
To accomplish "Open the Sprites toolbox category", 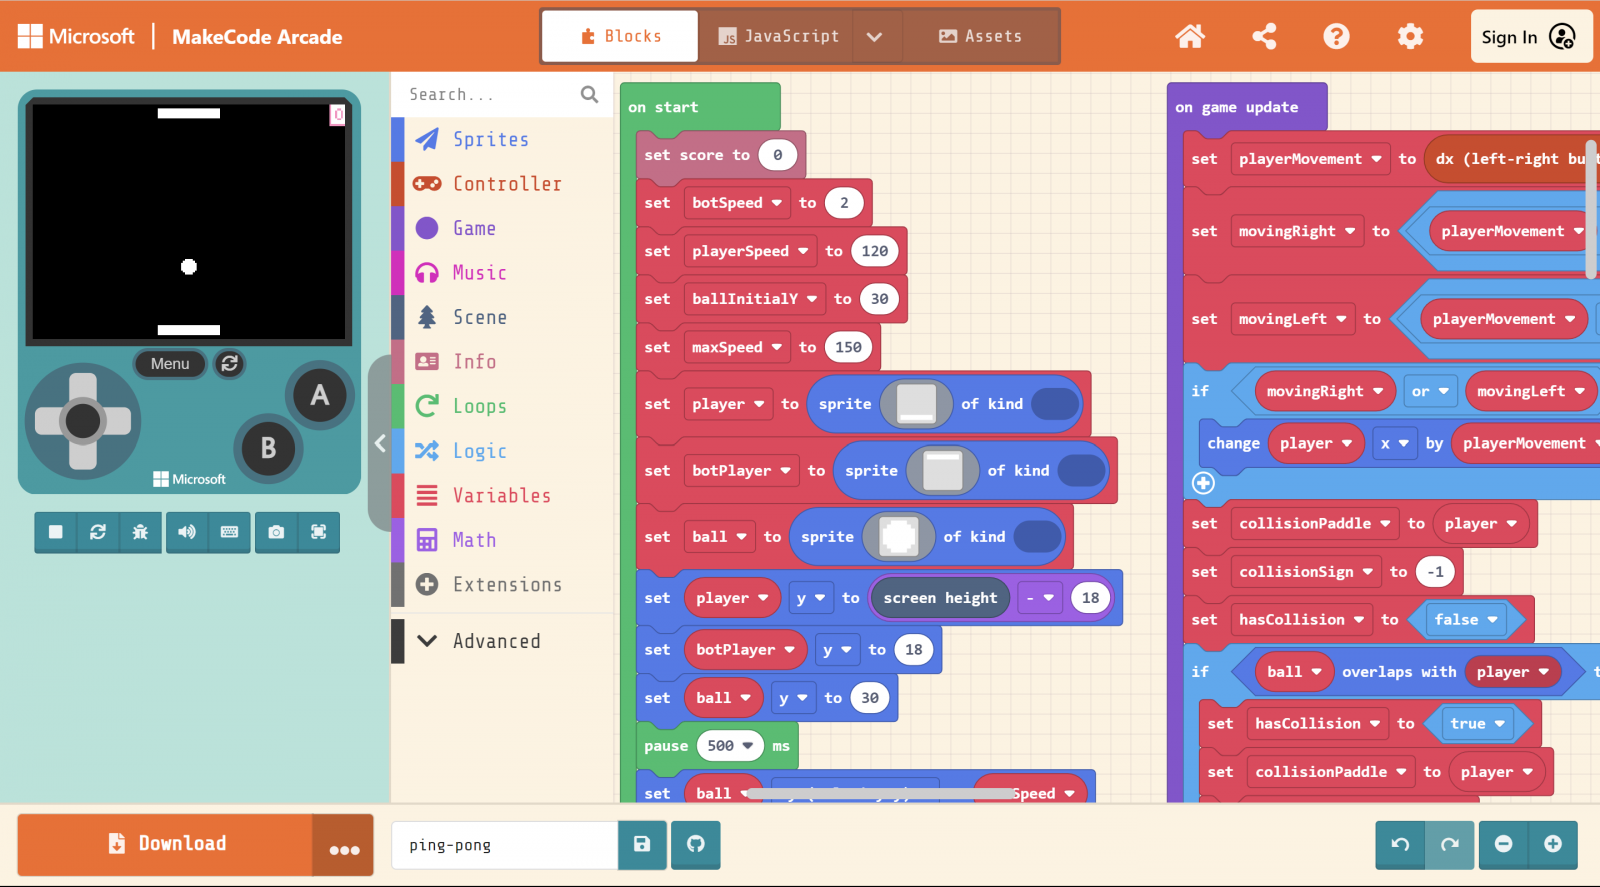I will pyautogui.click(x=501, y=139).
